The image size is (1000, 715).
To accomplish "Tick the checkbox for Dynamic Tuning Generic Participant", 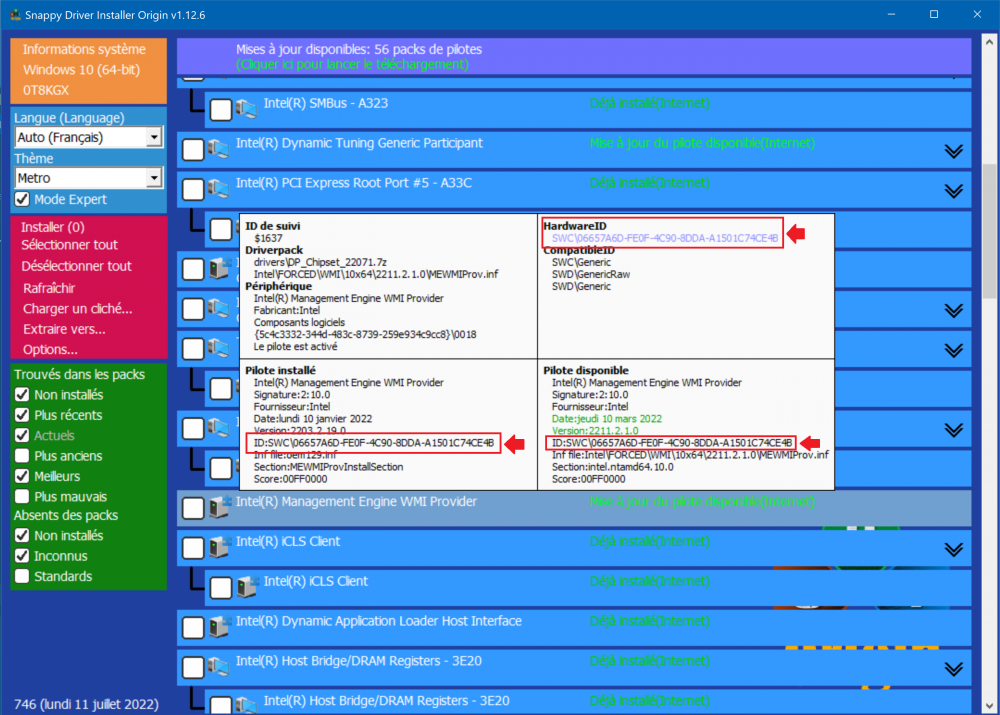I will (x=193, y=150).
